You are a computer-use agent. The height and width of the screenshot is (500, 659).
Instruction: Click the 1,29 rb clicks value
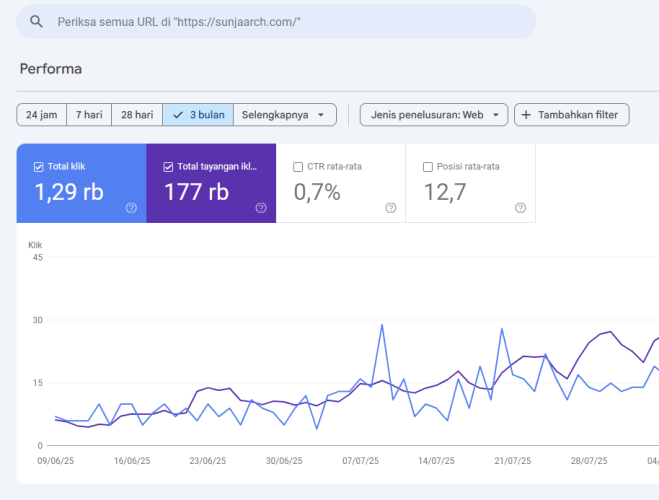[69, 192]
